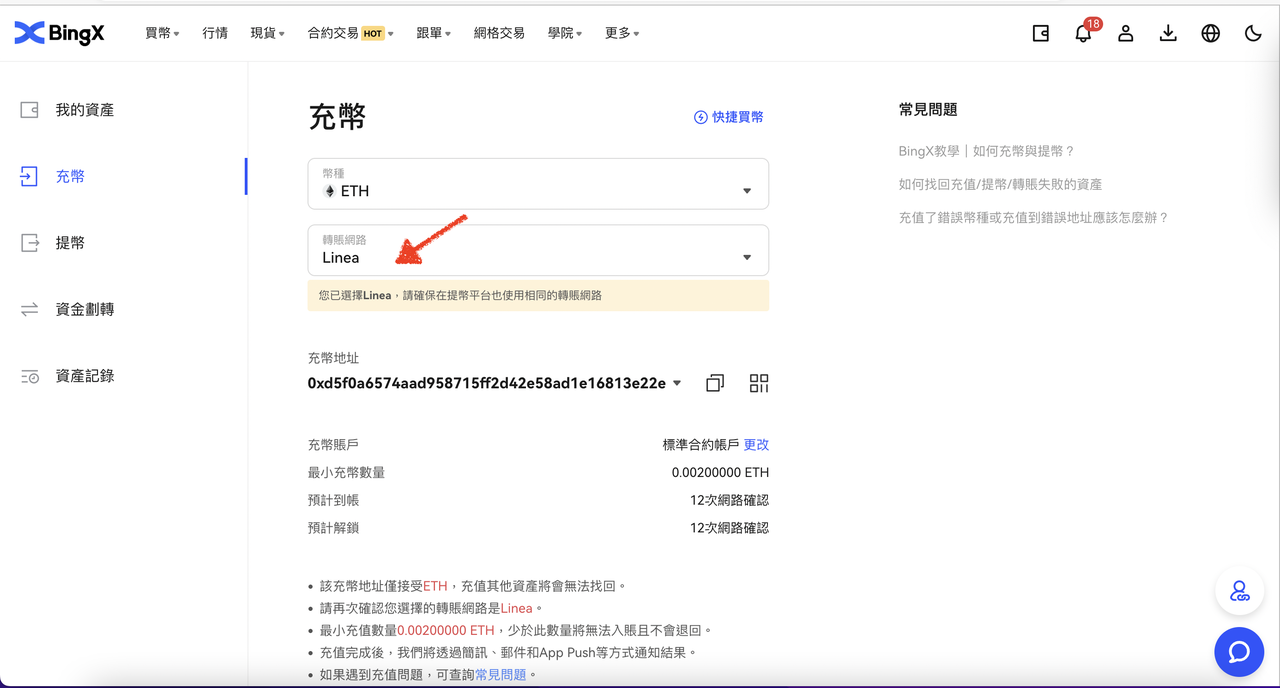1280x688 pixels.
Task: Go to 行情 in top navigation
Action: tap(215, 33)
